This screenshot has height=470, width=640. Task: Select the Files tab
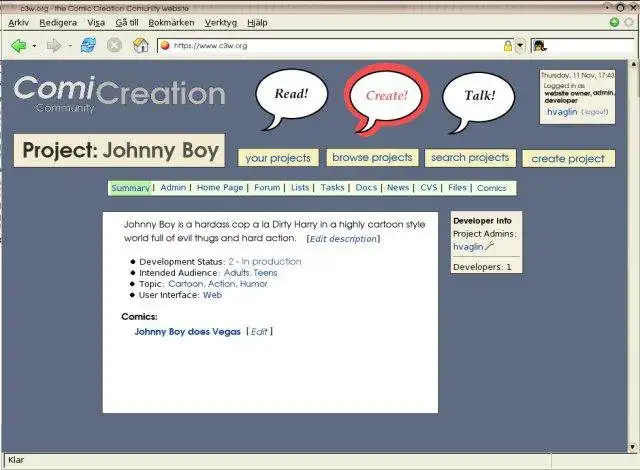coord(457,187)
